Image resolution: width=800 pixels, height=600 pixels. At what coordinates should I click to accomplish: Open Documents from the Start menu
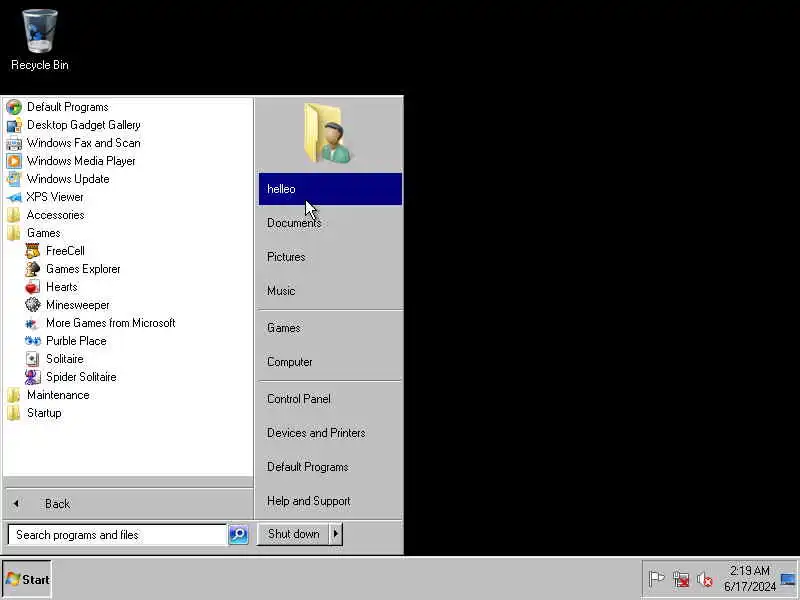330,223
